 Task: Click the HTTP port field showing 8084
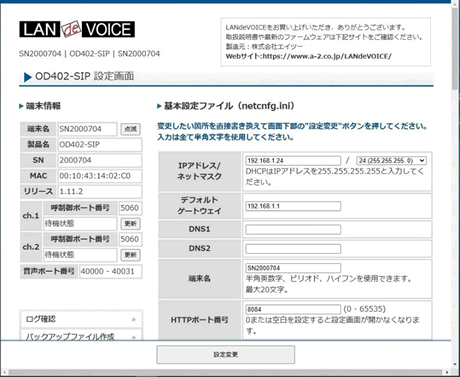click(x=293, y=309)
